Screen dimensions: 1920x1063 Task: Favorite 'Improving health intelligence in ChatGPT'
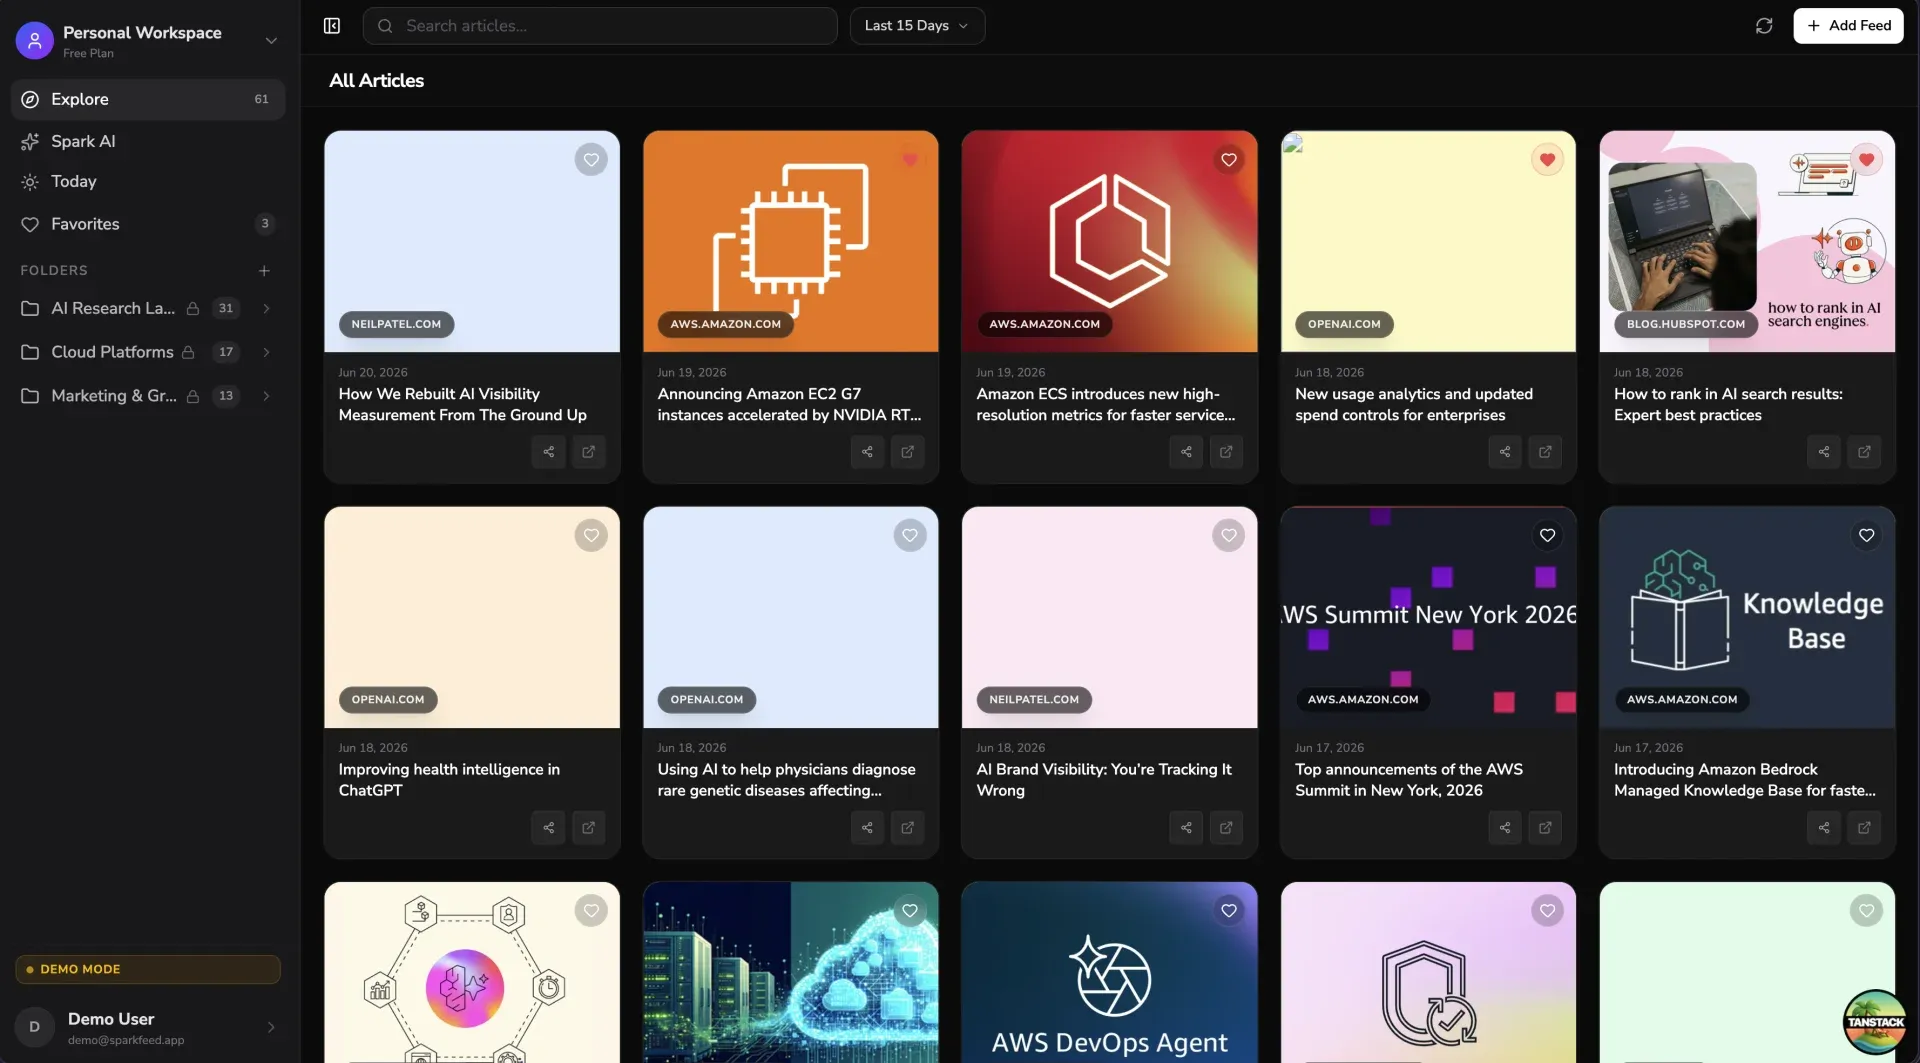coord(591,536)
